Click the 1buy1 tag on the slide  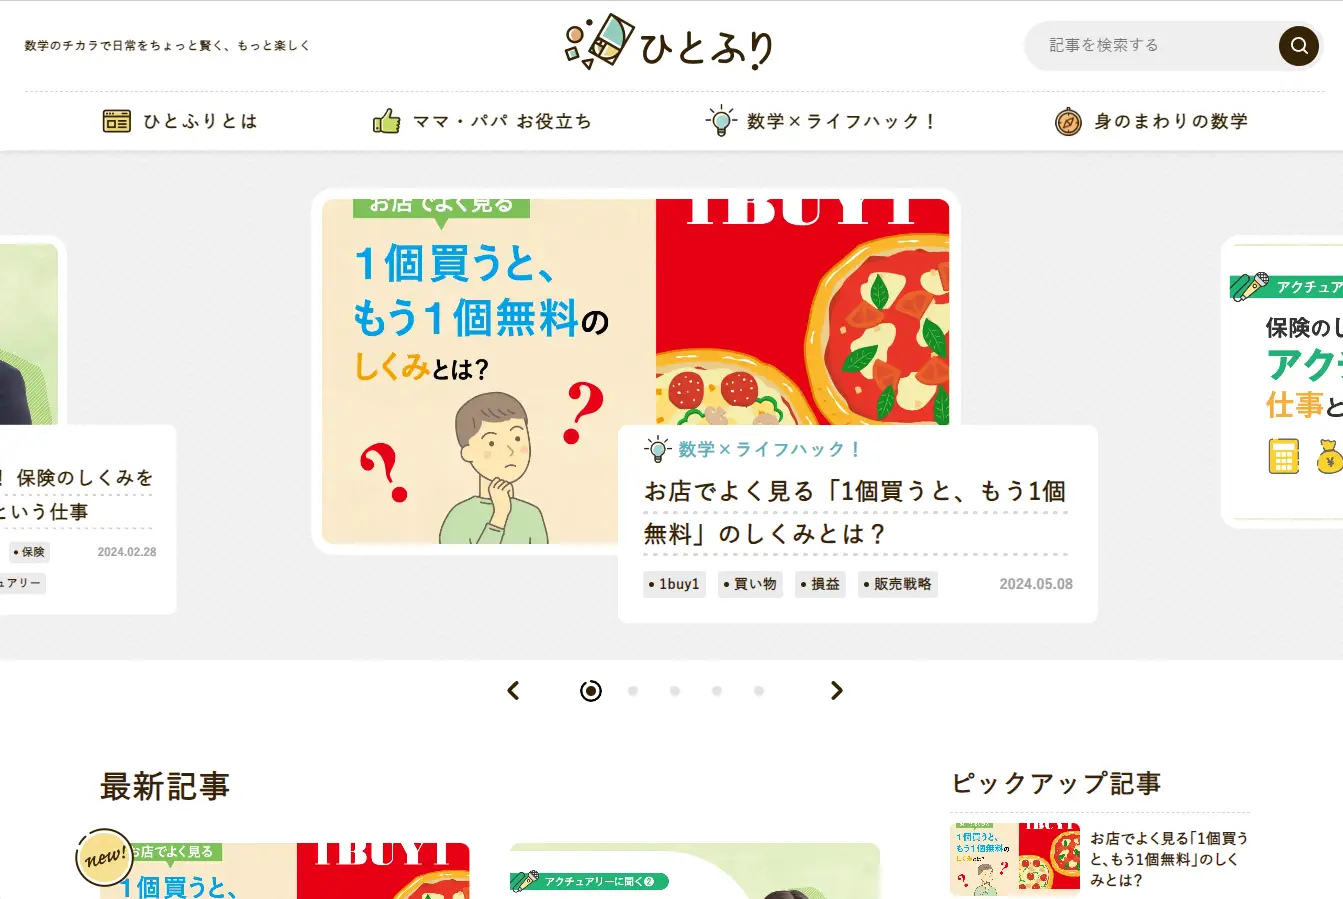point(674,584)
